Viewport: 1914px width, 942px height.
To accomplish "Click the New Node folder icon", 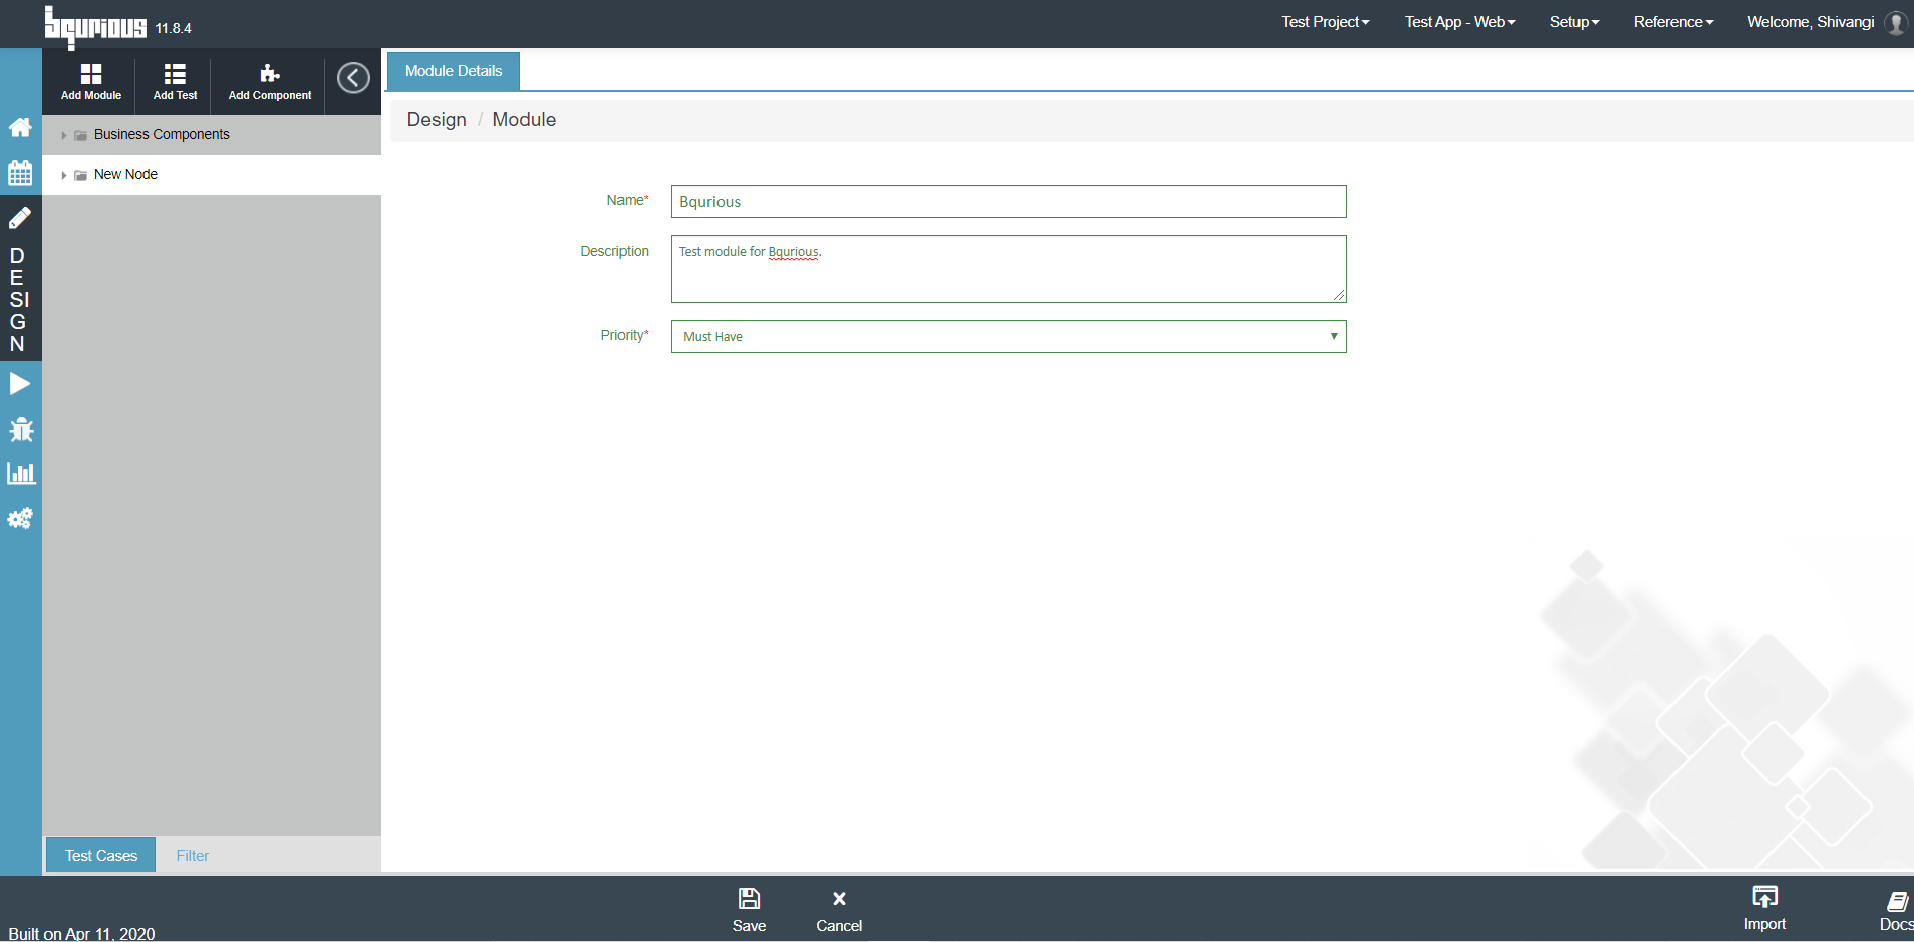I will click(x=80, y=175).
